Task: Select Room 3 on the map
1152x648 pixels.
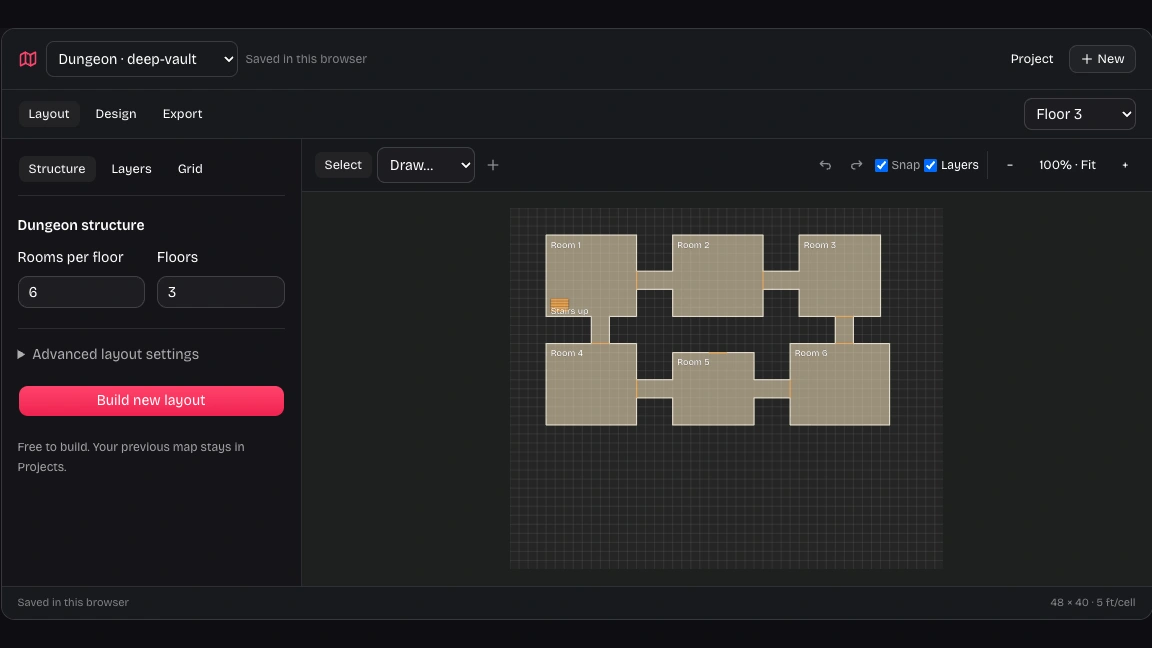Action: click(x=840, y=276)
